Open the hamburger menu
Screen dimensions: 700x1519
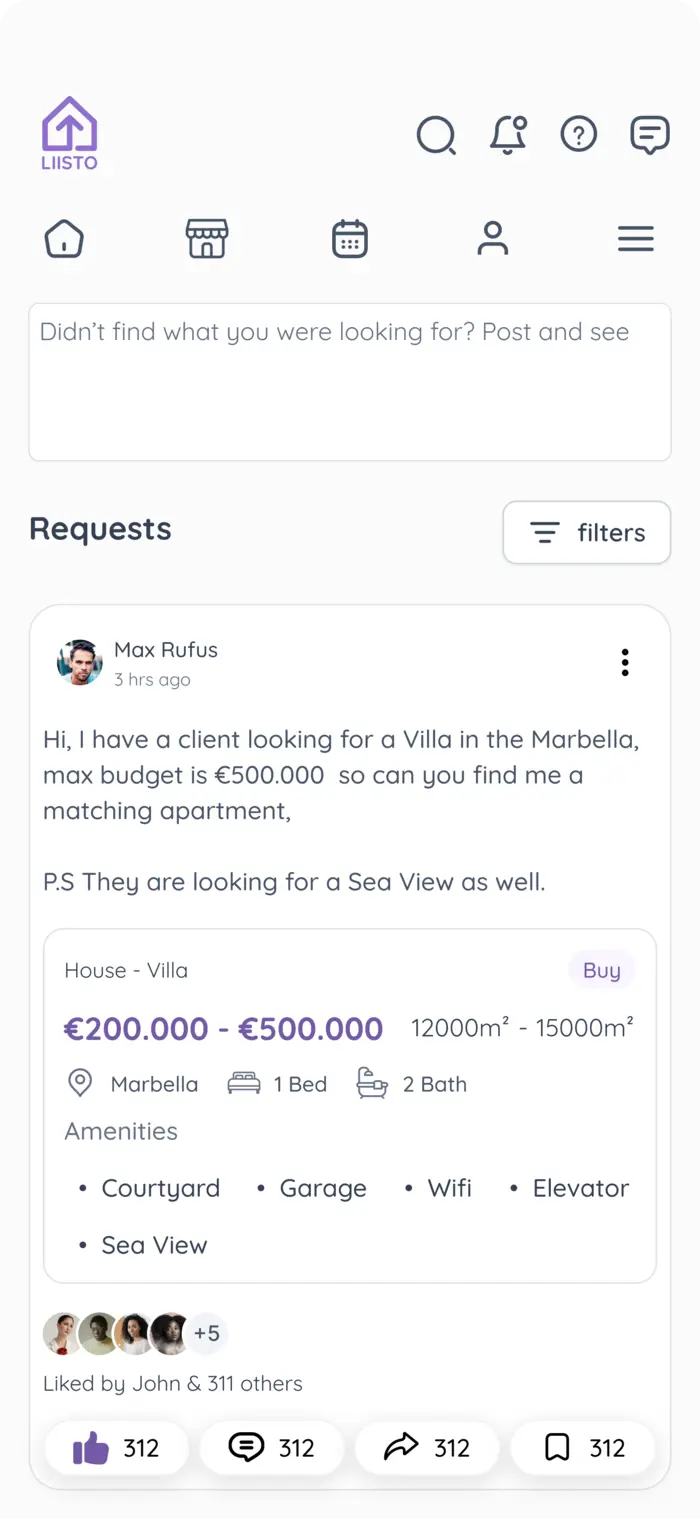(636, 239)
